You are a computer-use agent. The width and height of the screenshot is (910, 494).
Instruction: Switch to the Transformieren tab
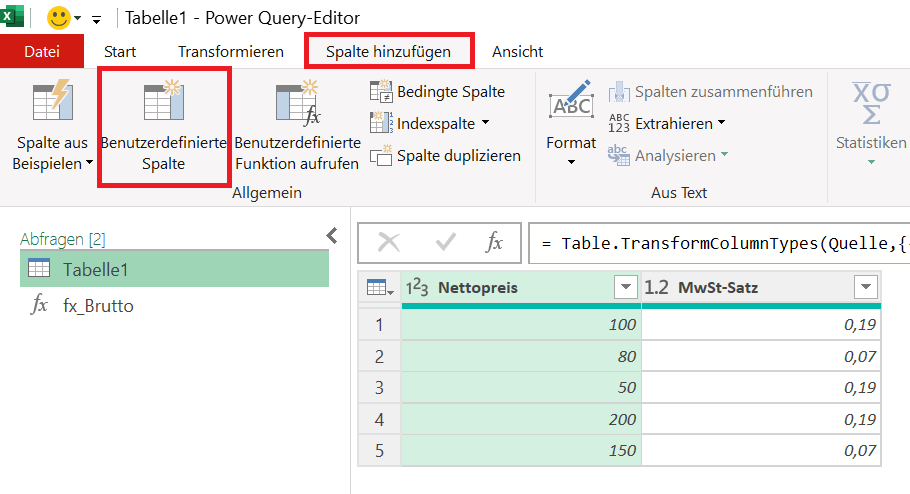pos(230,52)
